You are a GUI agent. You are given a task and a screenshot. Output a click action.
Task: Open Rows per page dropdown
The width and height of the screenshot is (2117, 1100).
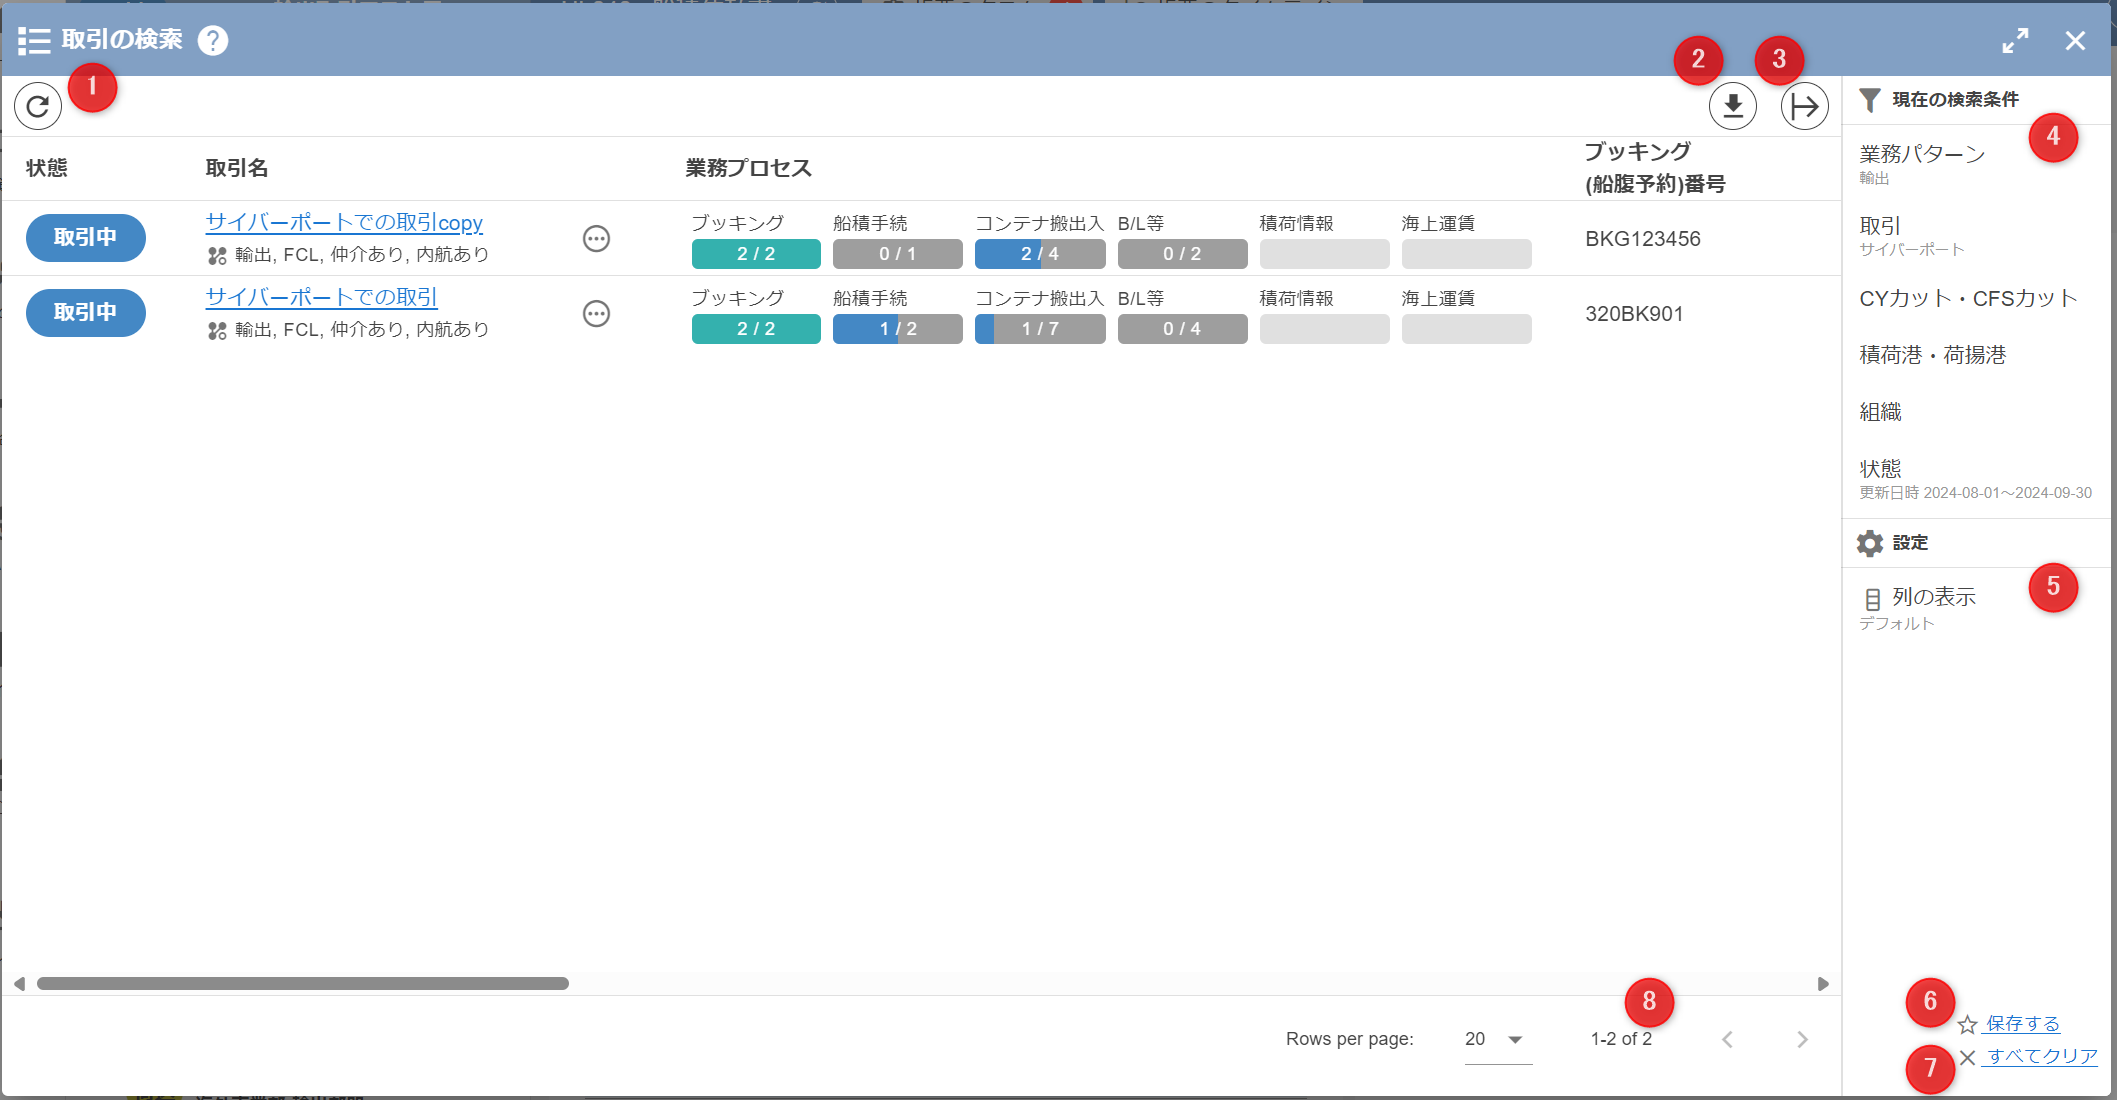pos(1497,1040)
